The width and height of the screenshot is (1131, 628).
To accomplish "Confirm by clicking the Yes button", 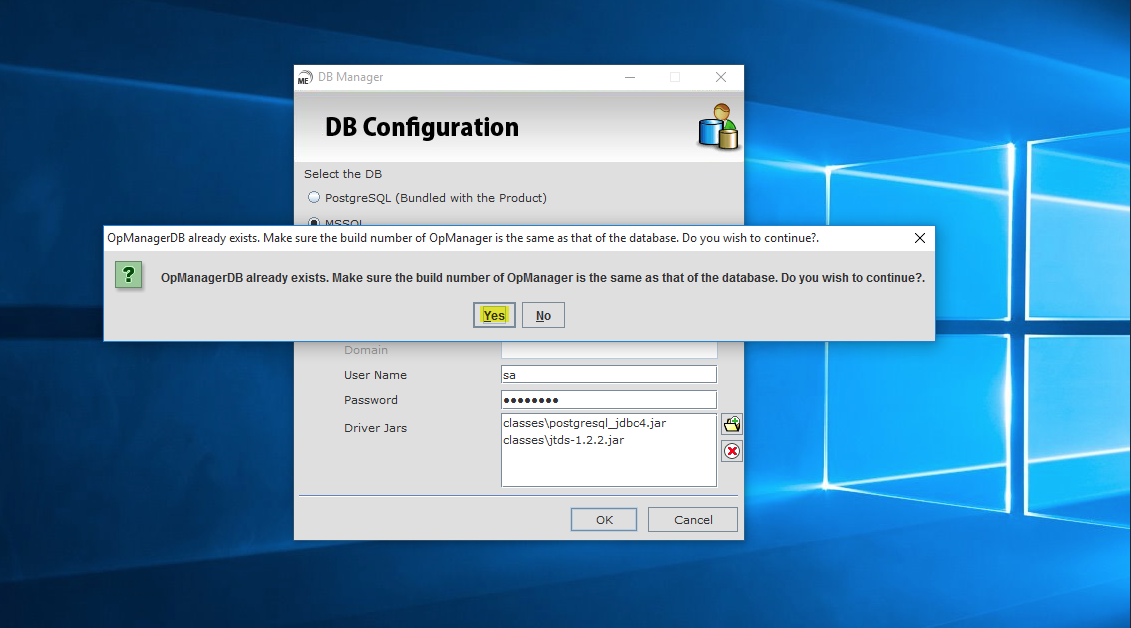I will (494, 315).
